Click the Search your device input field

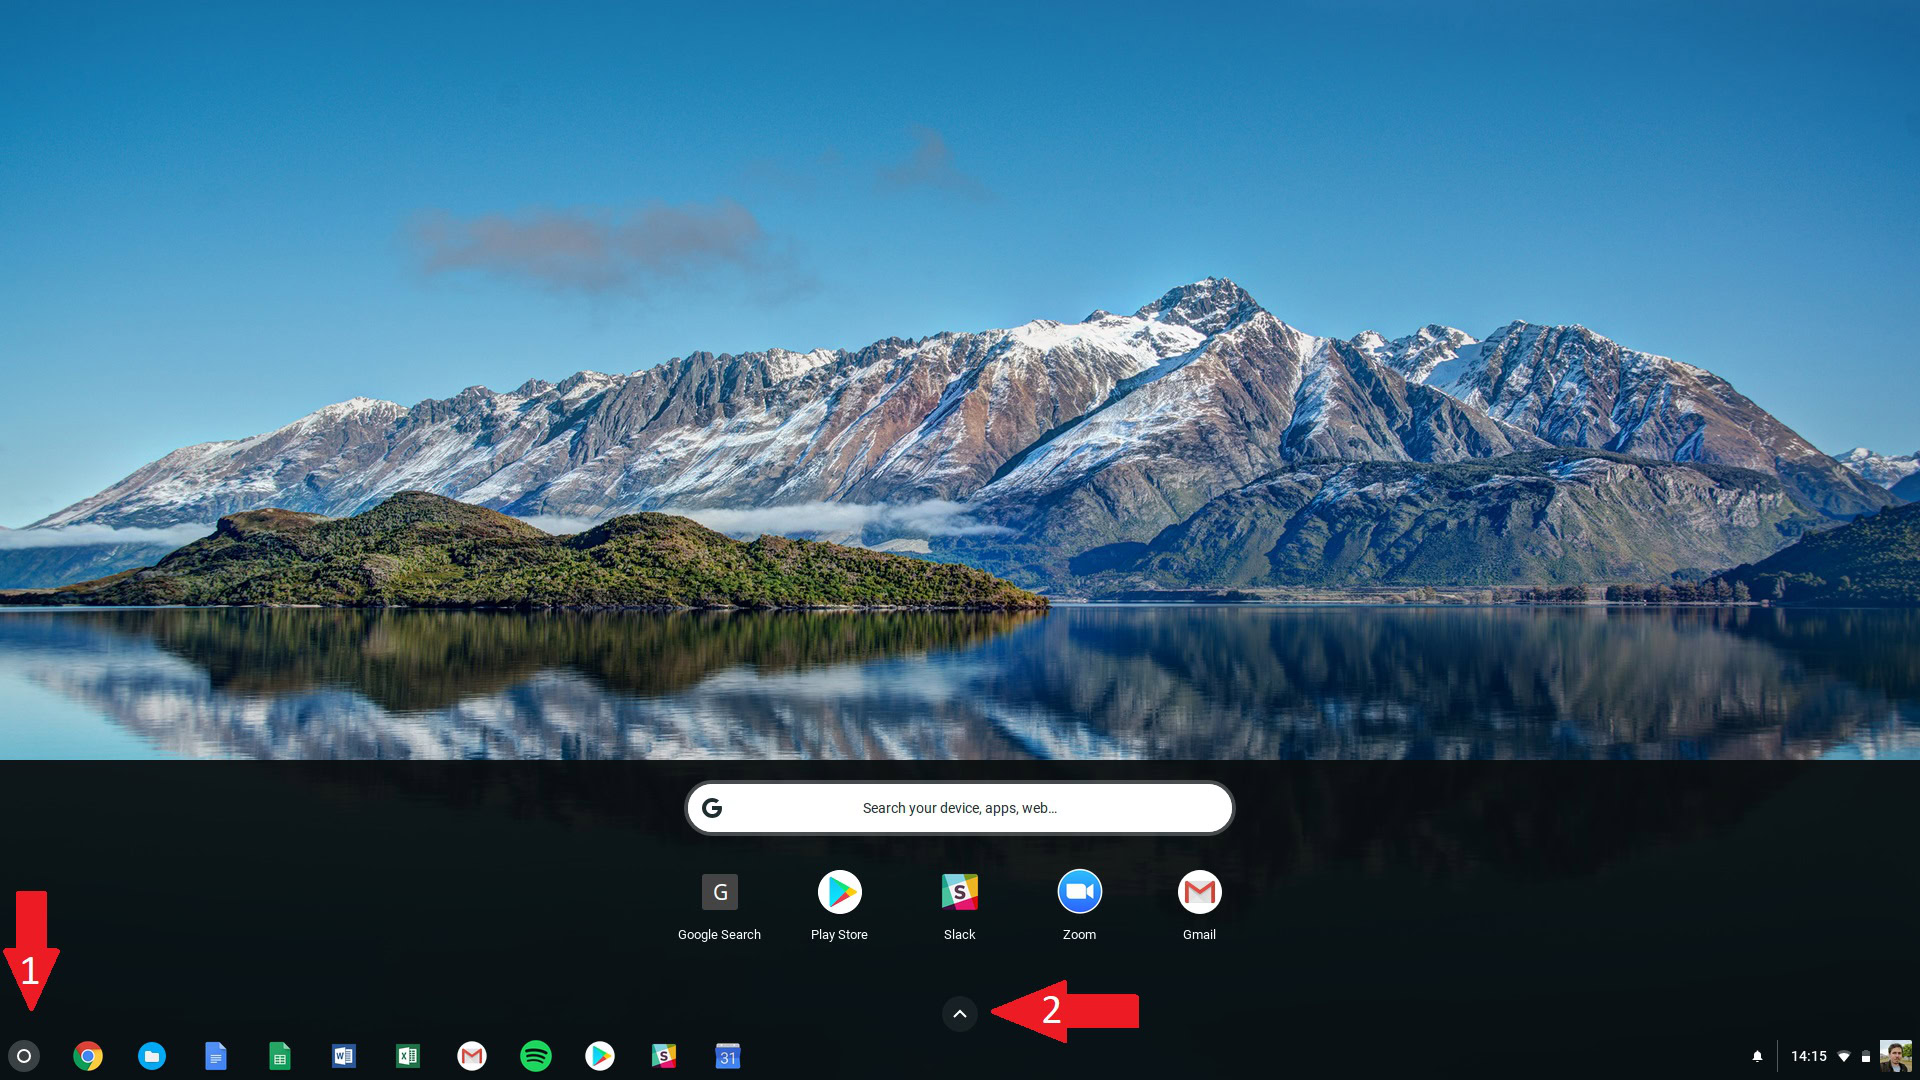click(959, 807)
